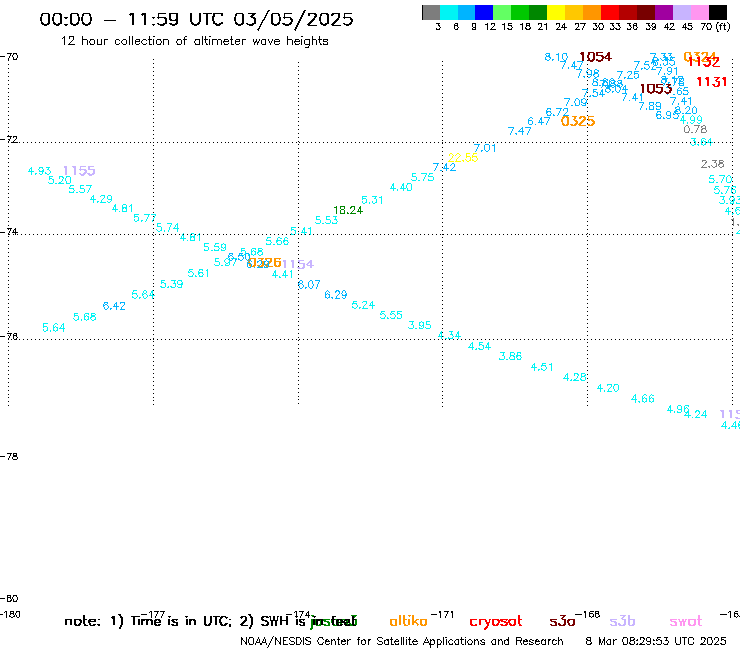This screenshot has width=740, height=650.
Task: Click the 5.55 wave height reading
Action: (x=391, y=315)
